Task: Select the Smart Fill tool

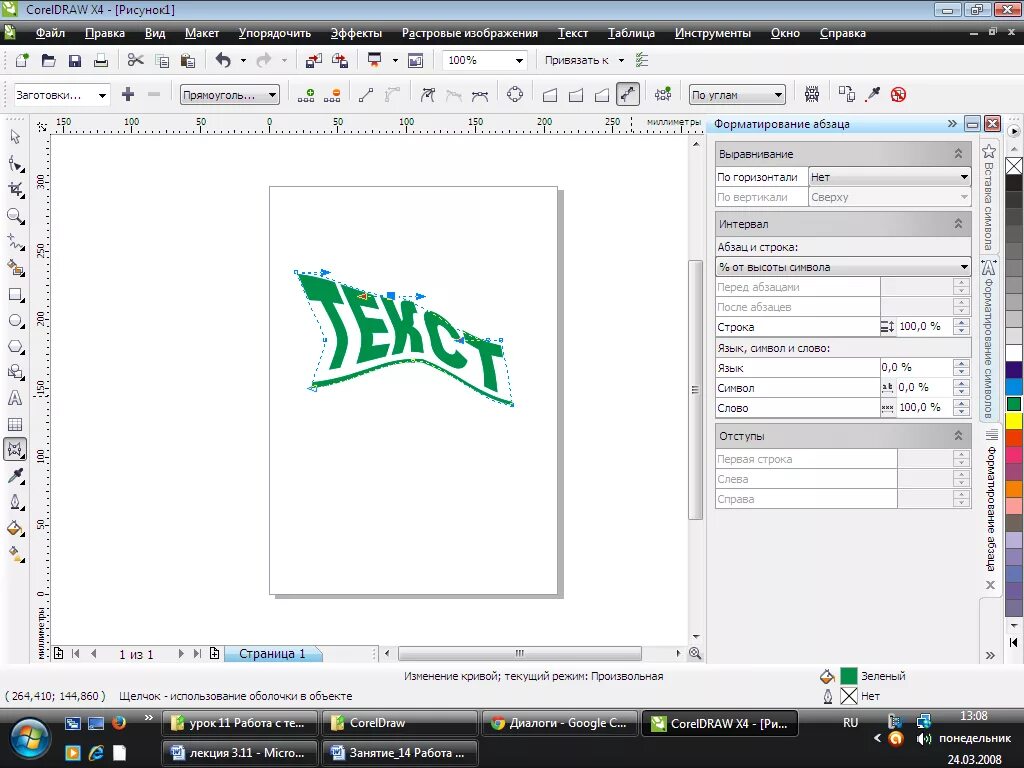Action: point(15,268)
